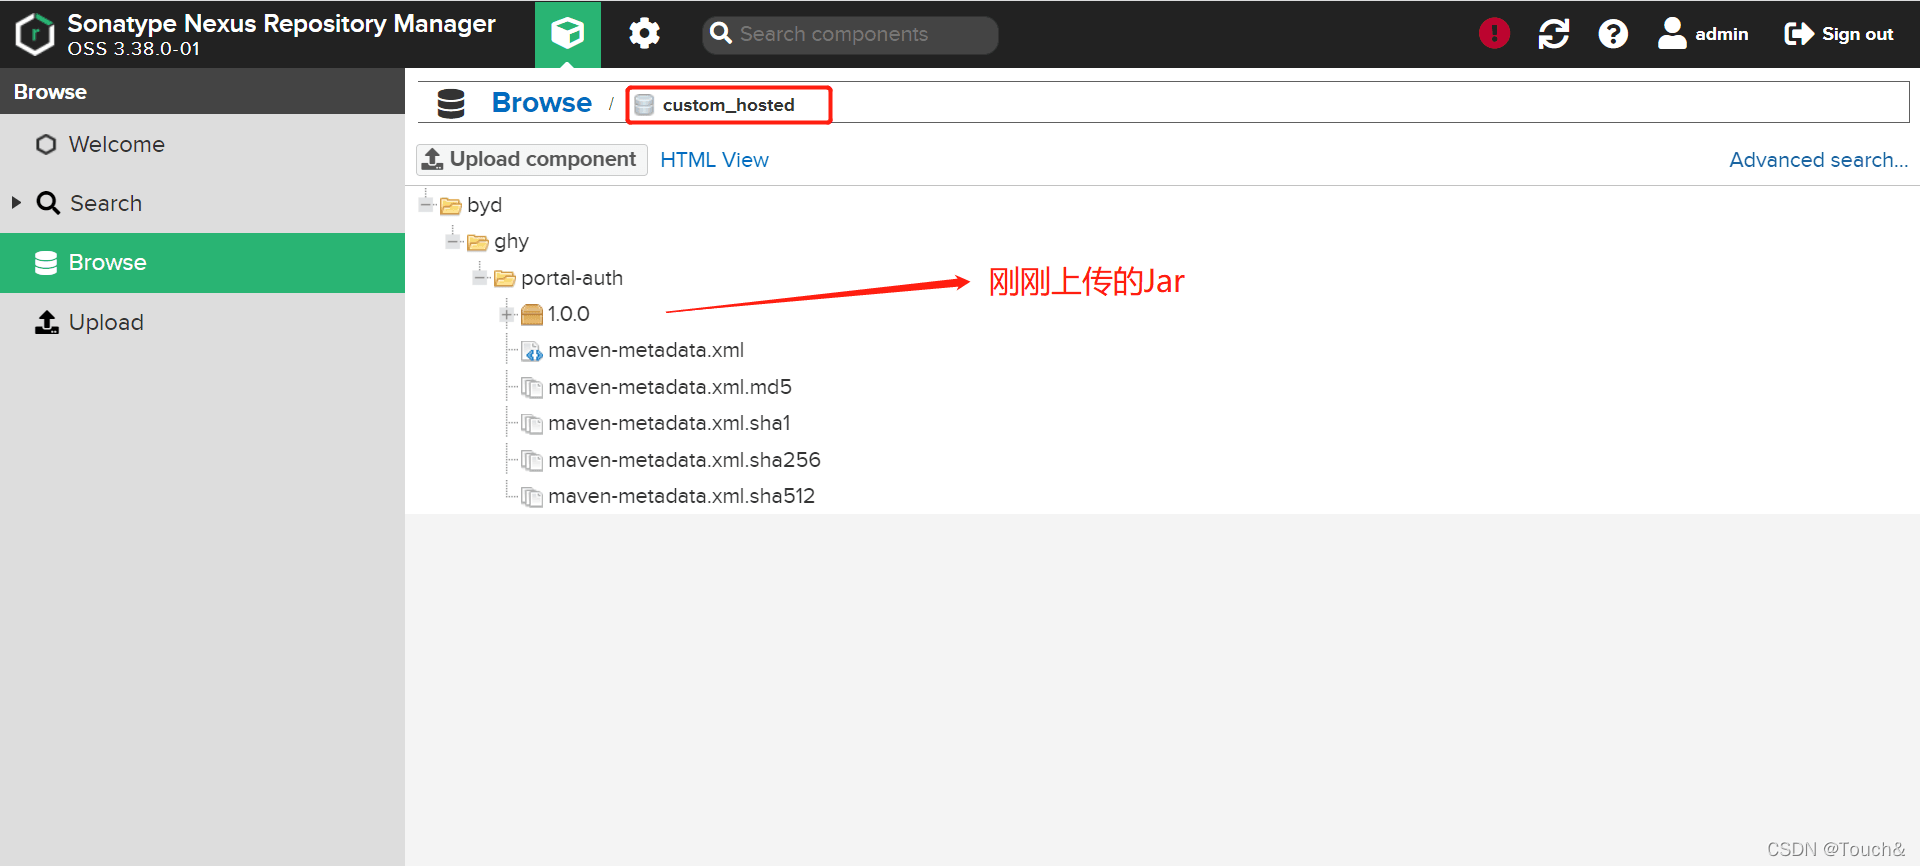Viewport: 1920px width, 866px height.
Task: Select maven-metadata.xml.sha512 file
Action: tap(681, 496)
